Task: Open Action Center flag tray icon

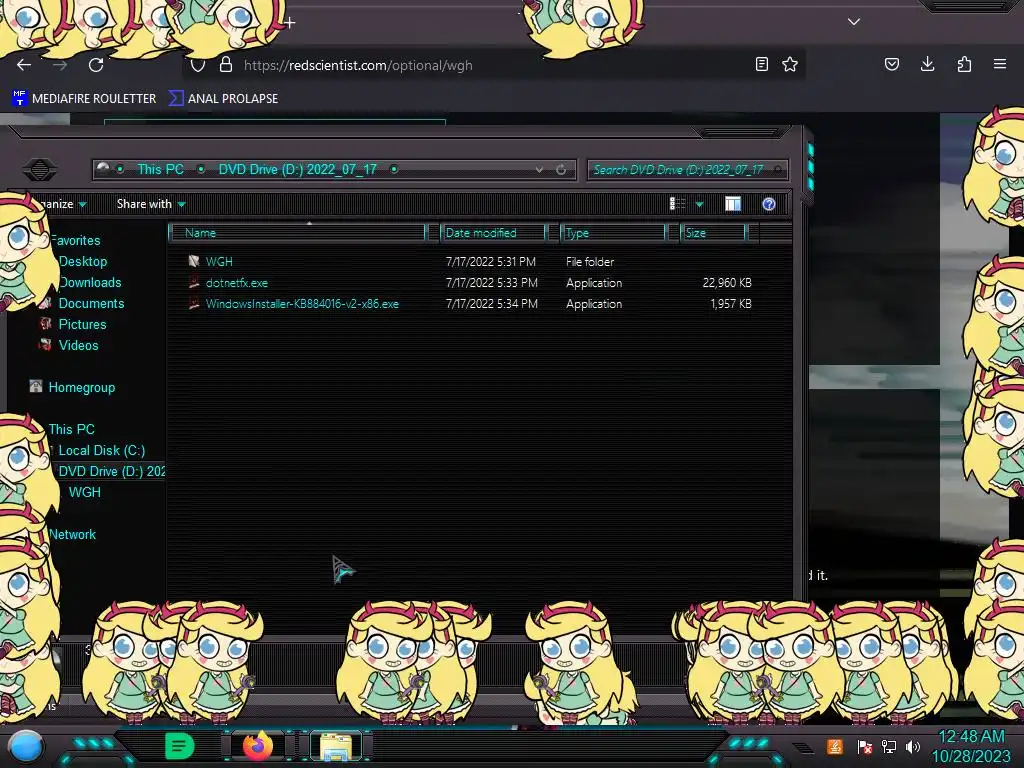Action: 865,746
